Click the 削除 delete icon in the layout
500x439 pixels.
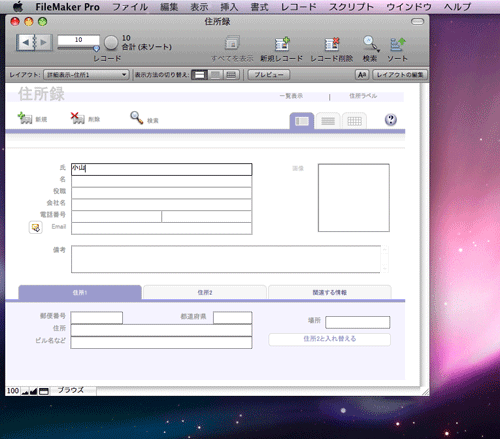78,118
